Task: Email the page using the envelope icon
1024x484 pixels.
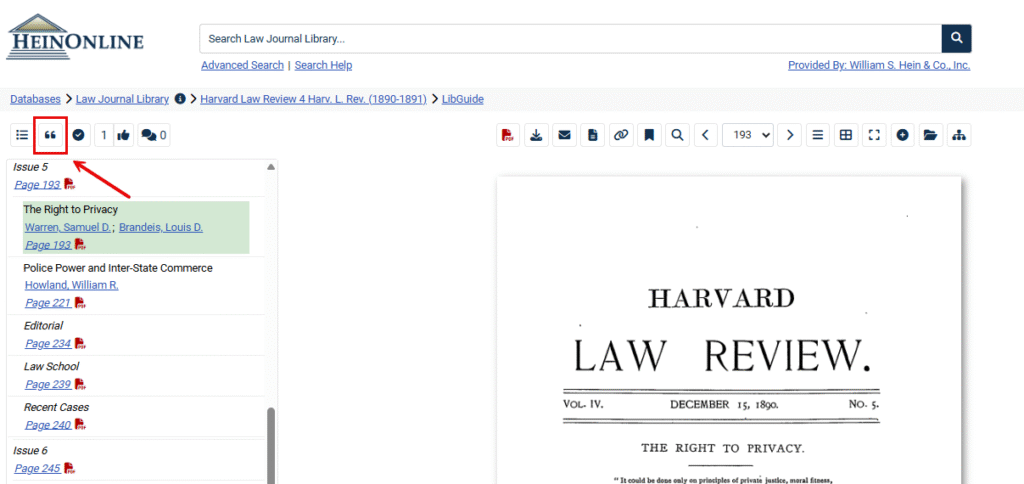Action: [564, 135]
